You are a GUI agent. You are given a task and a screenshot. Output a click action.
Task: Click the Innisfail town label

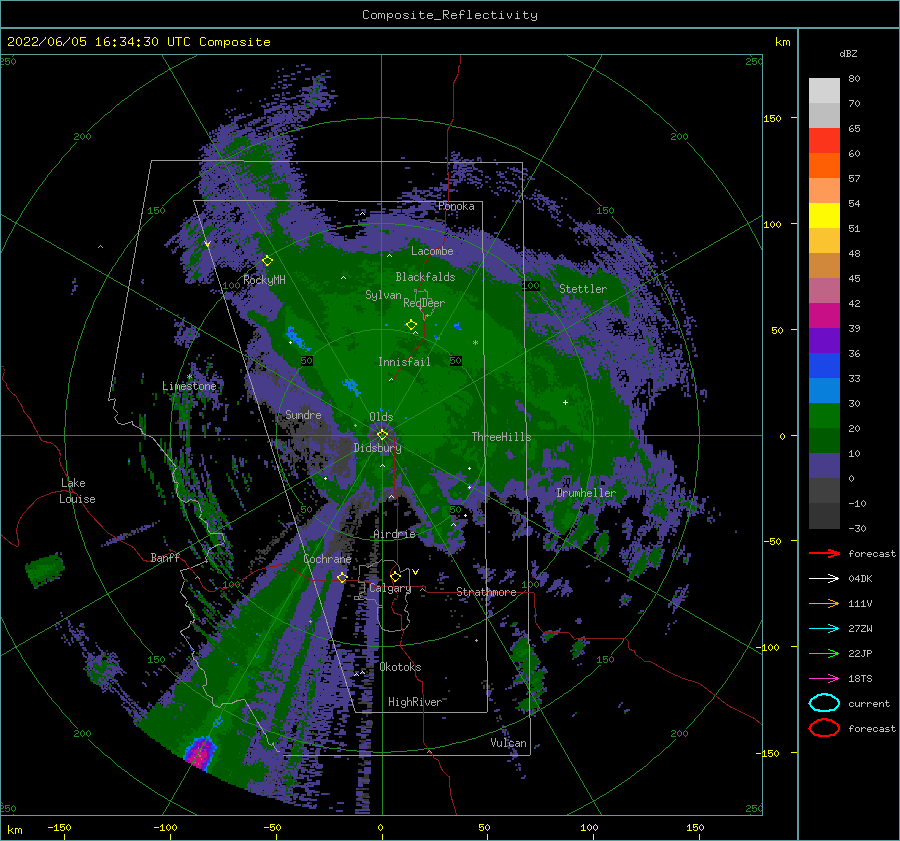[404, 362]
